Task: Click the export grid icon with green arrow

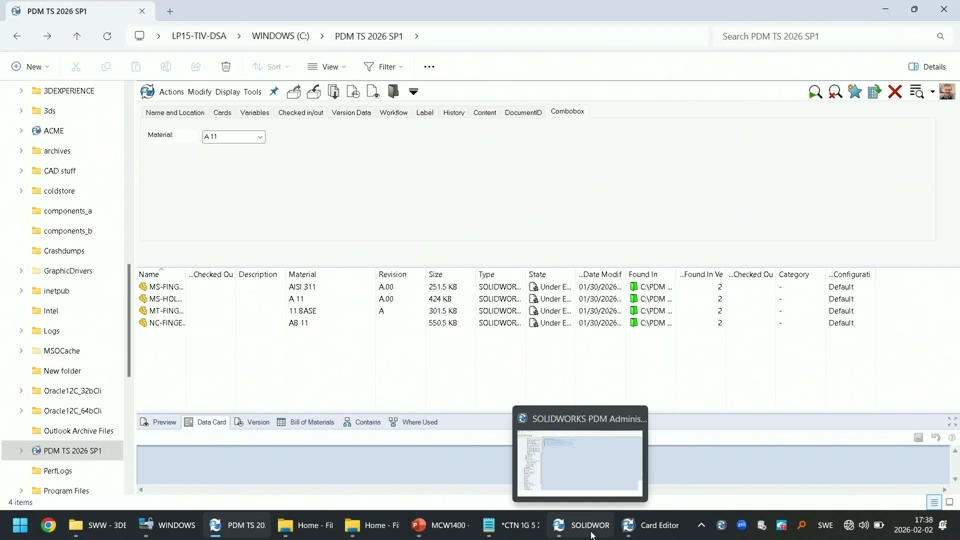Action: [874, 92]
